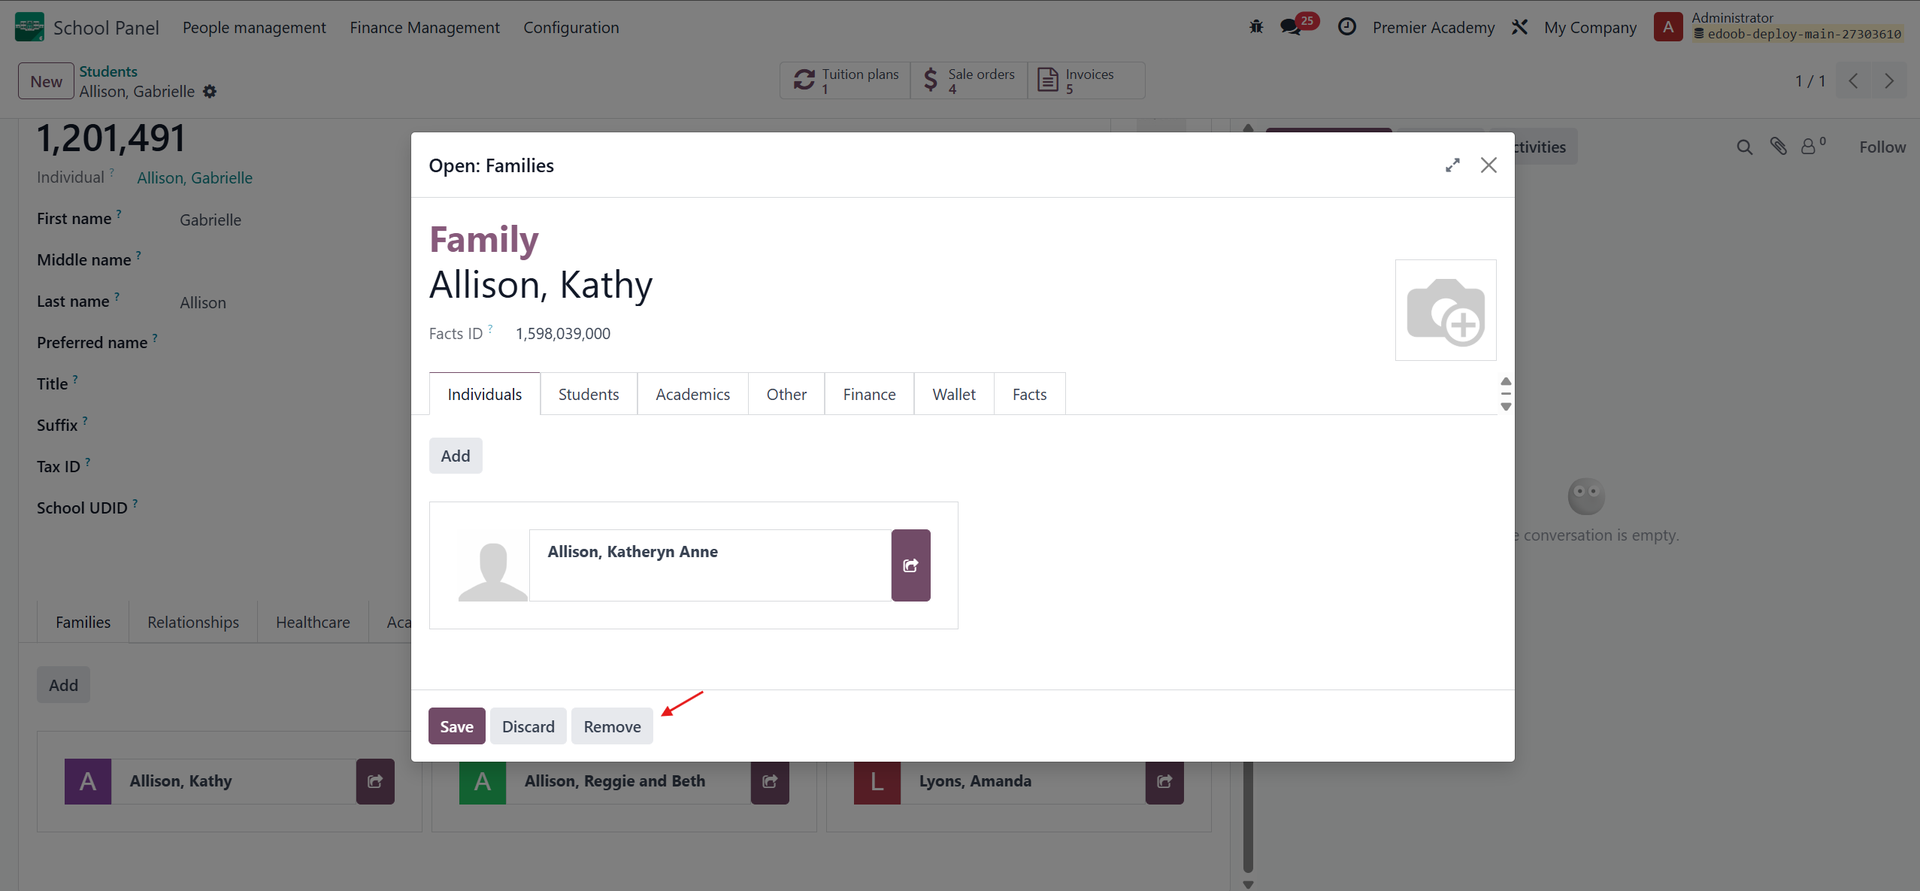
Task: Click the gear icon beside Allison, Gabrielle
Action: 210,92
